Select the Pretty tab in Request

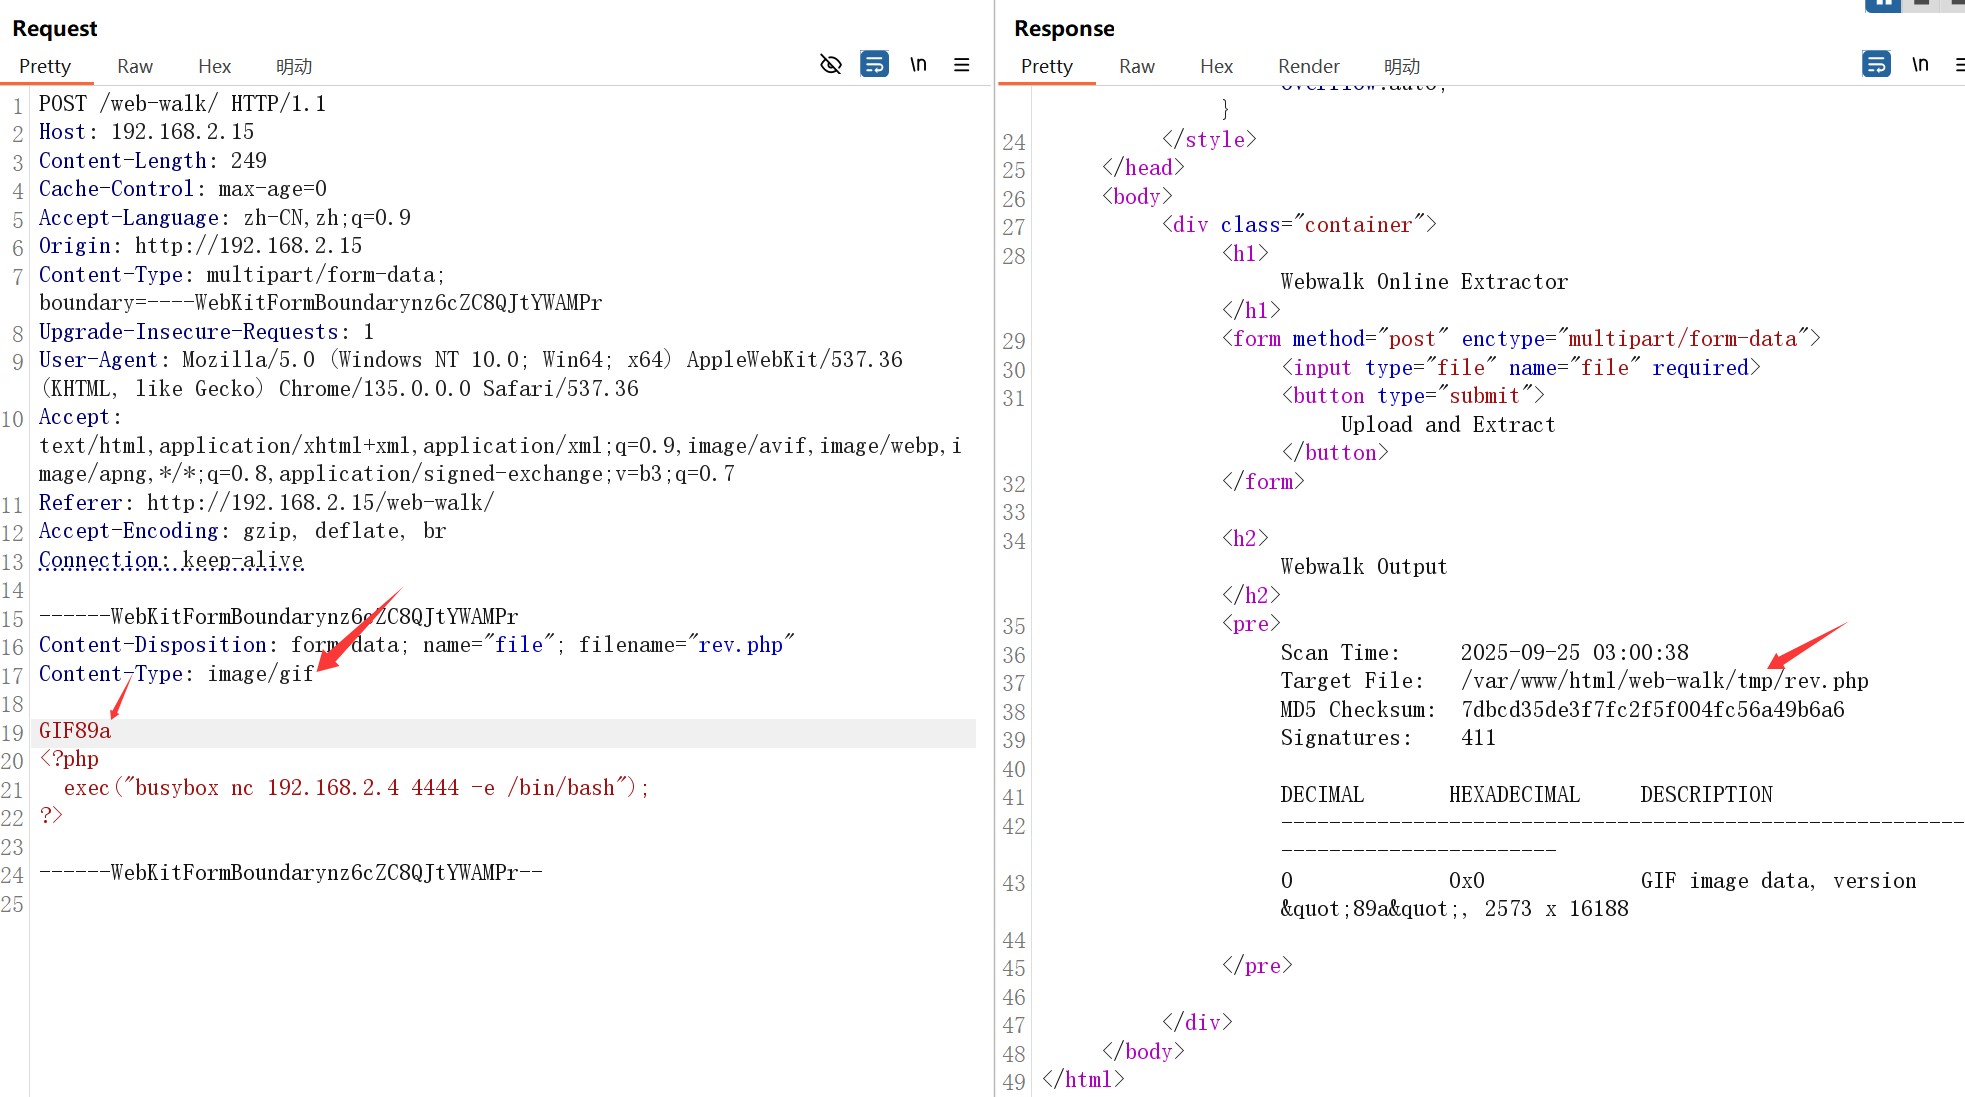[x=45, y=66]
